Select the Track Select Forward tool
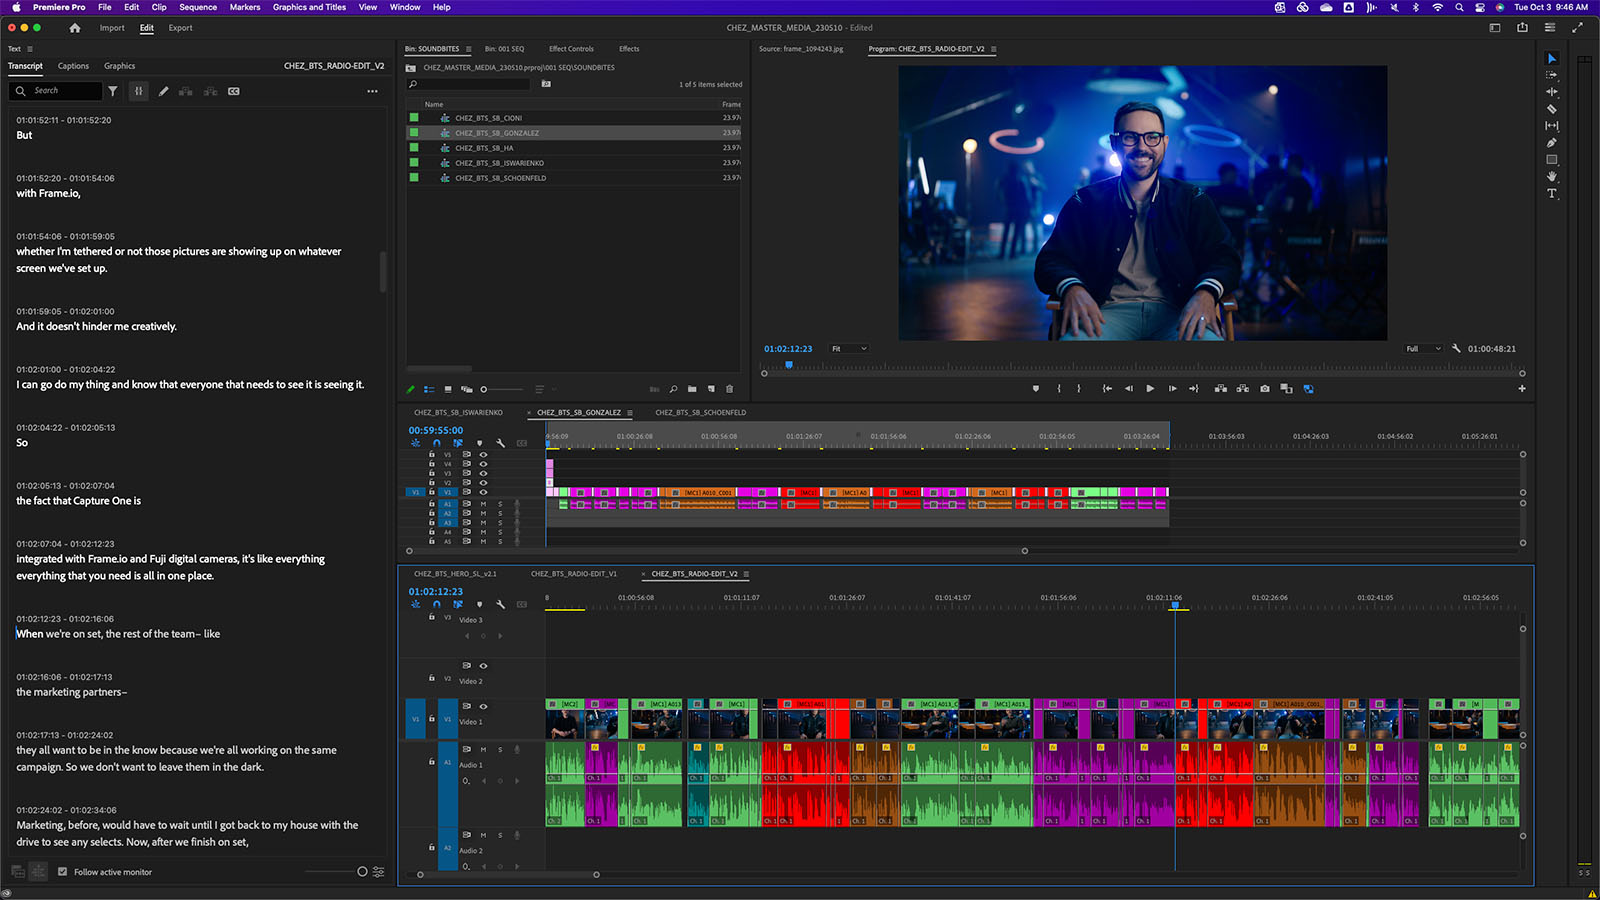The height and width of the screenshot is (900, 1600). (1552, 75)
